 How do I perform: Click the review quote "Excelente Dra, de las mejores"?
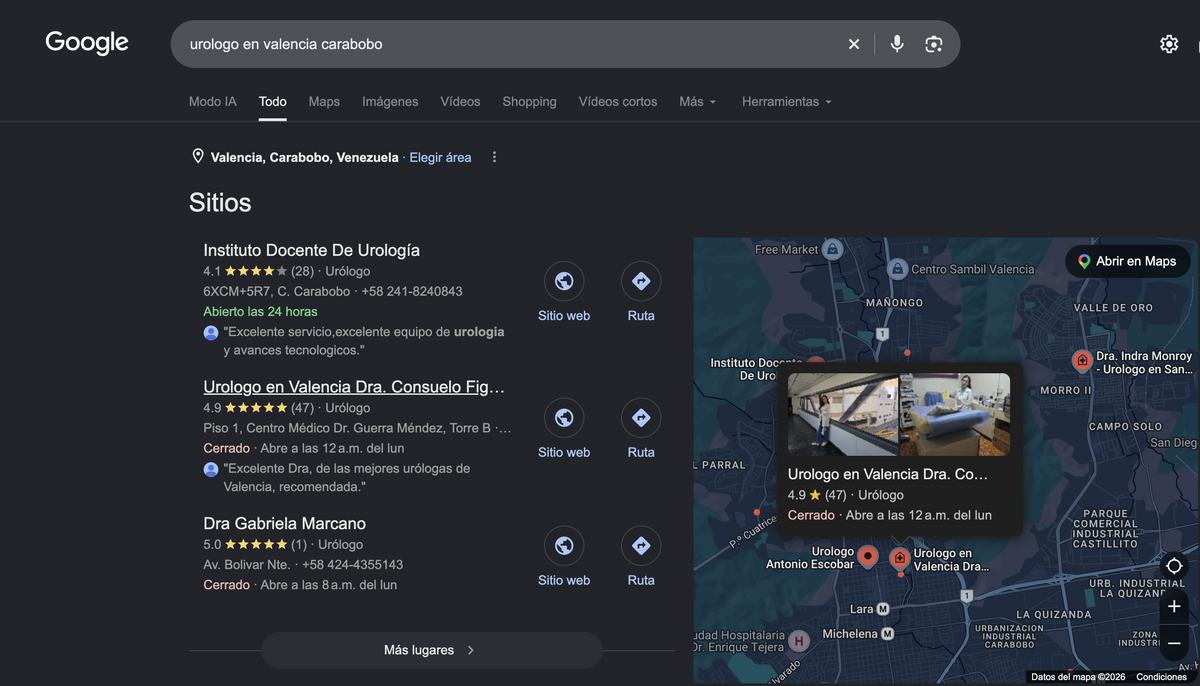[x=347, y=478]
